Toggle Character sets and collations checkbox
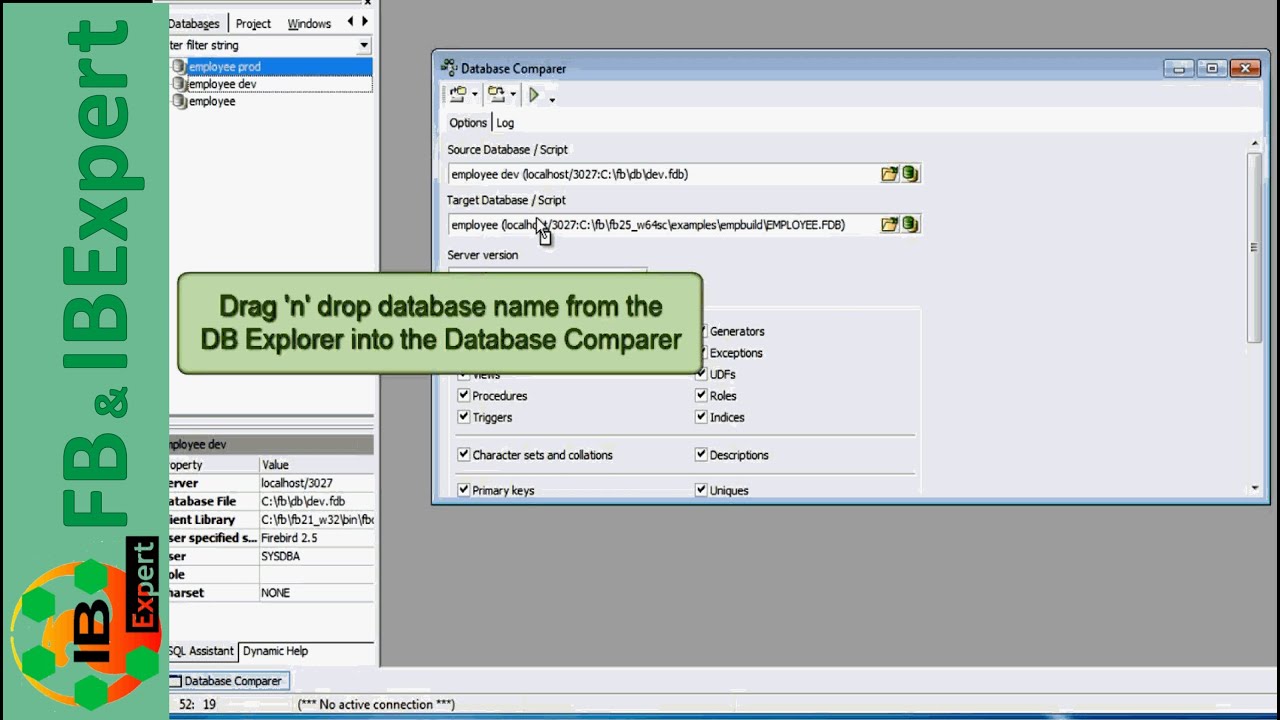This screenshot has height=720, width=1280. 464,455
